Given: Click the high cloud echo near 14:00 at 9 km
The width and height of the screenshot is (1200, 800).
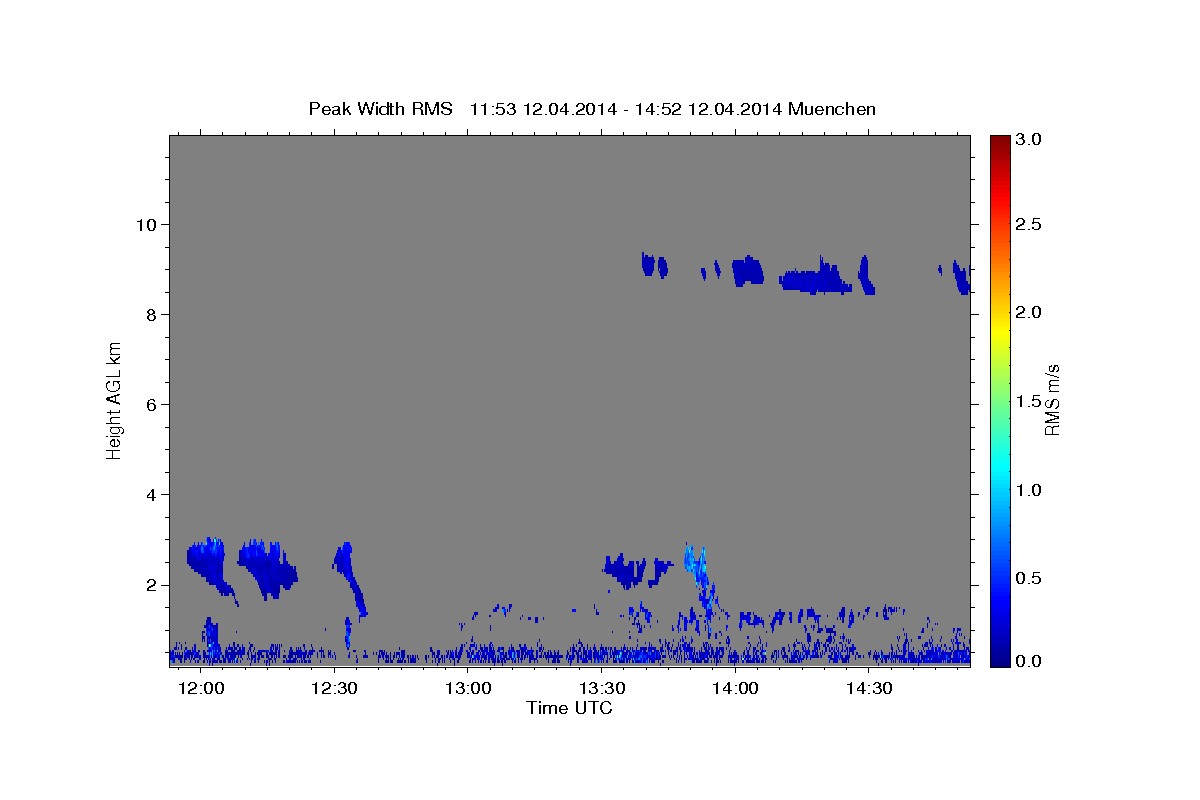Looking at the screenshot, I should pos(747,271).
